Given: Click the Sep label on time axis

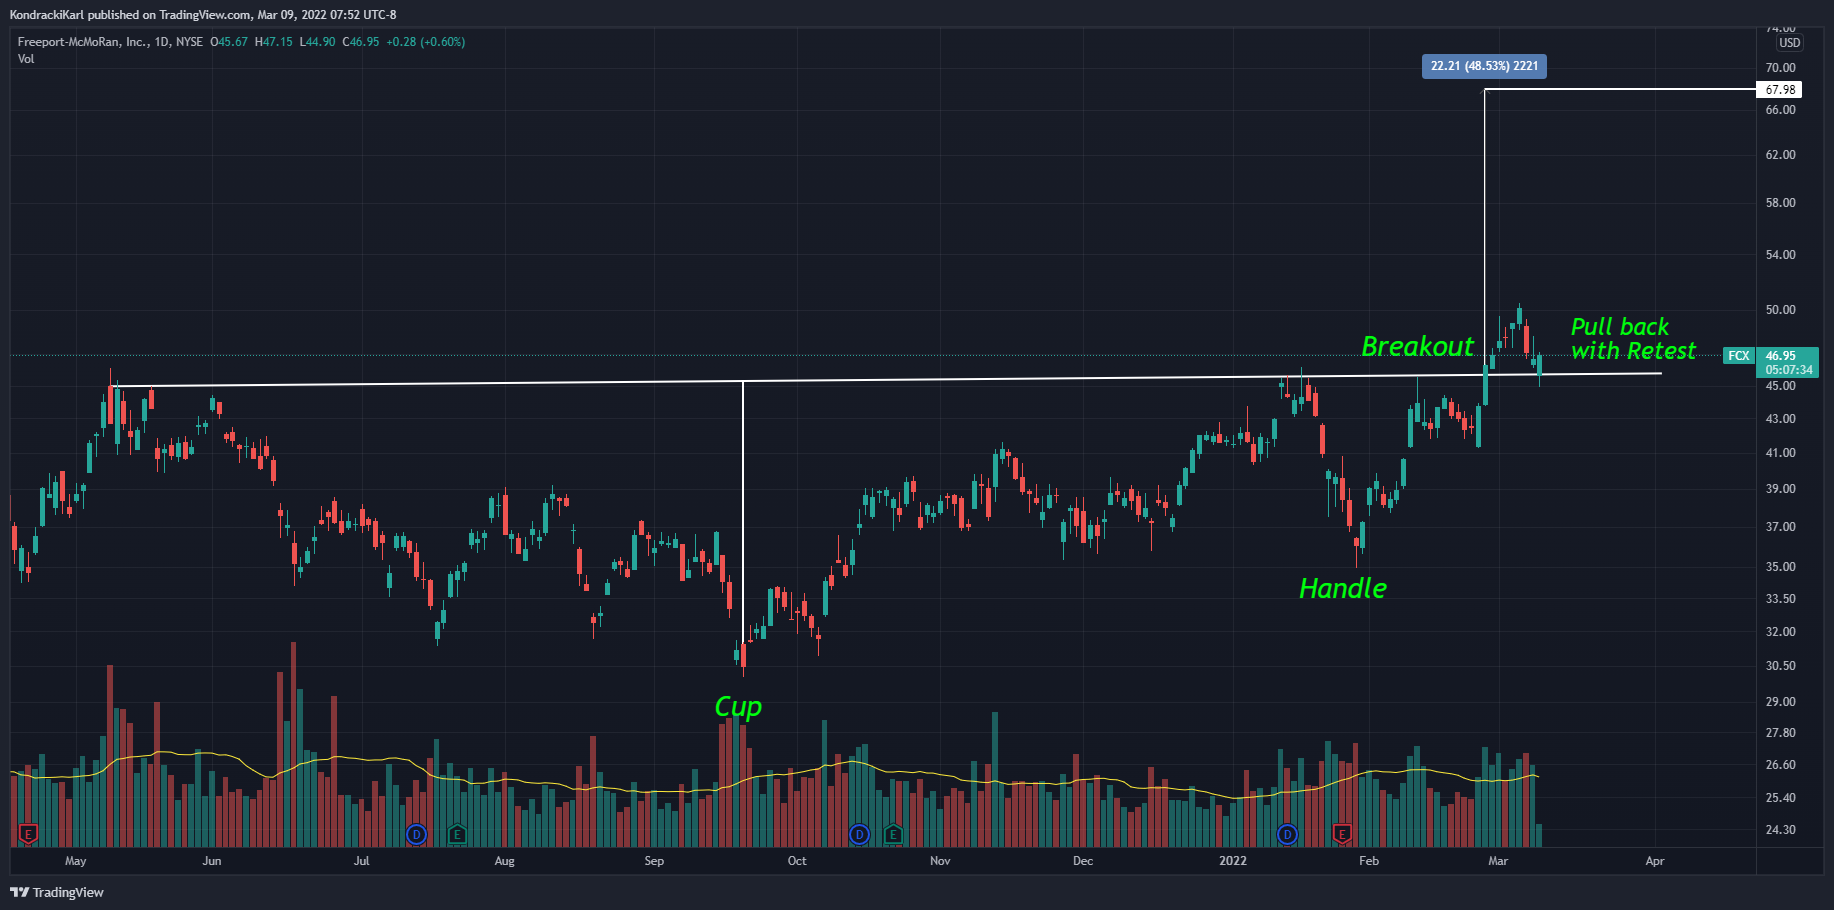Looking at the screenshot, I should pyautogui.click(x=654, y=861).
